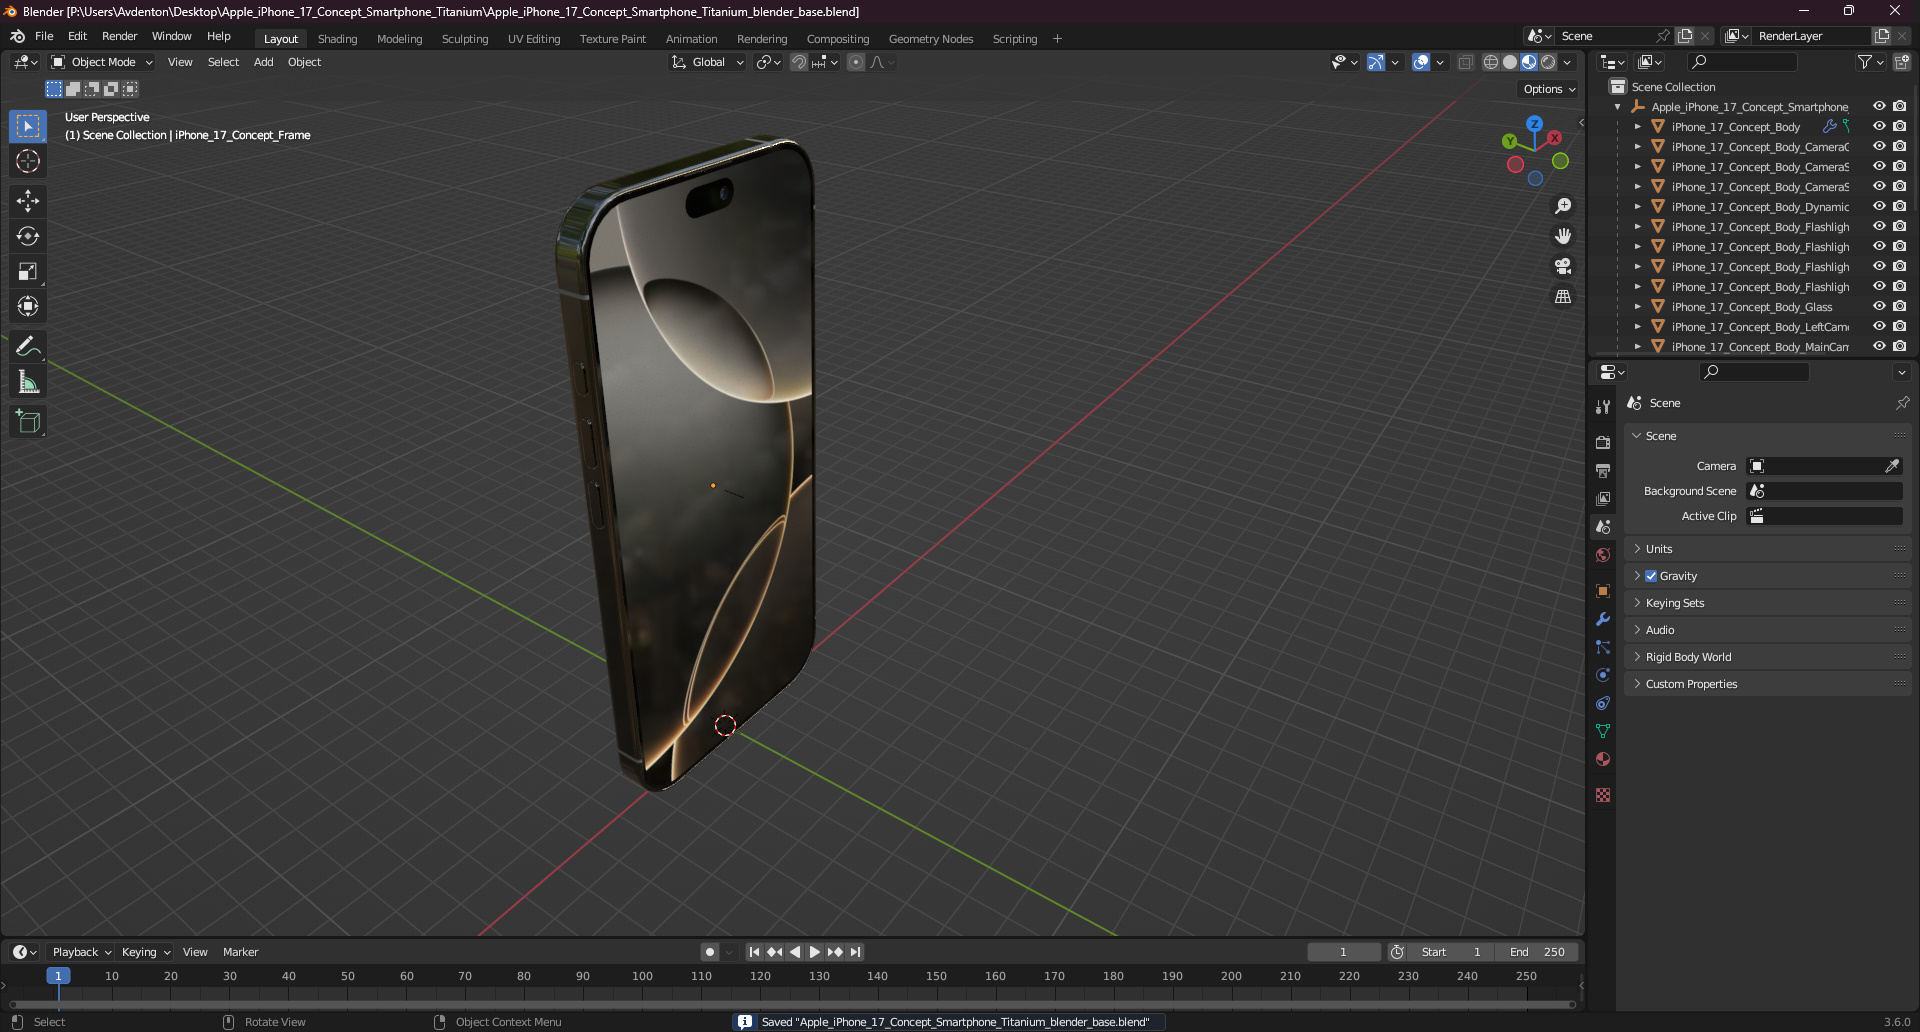Select the Measure tool
Screen dimensions: 1920x1032
[x=28, y=382]
